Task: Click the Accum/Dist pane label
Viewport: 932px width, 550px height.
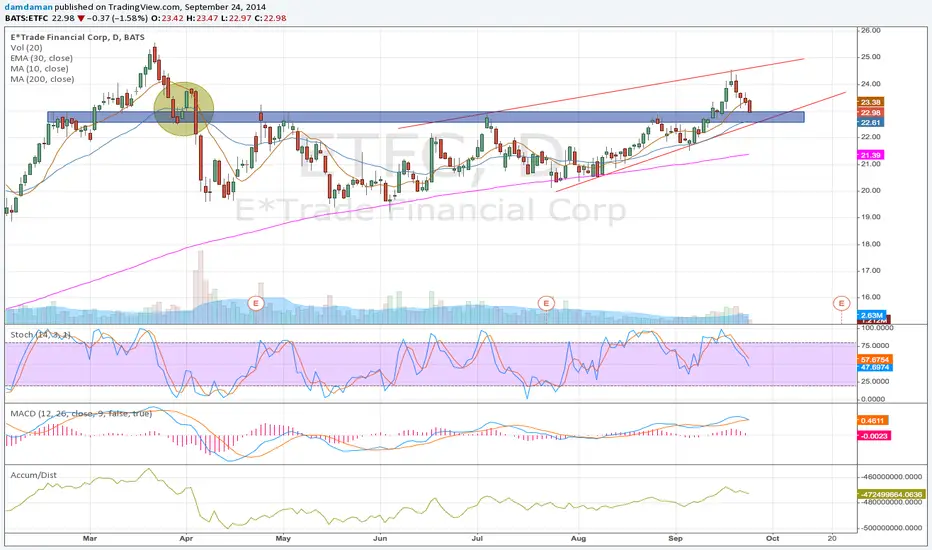Action: pos(33,475)
